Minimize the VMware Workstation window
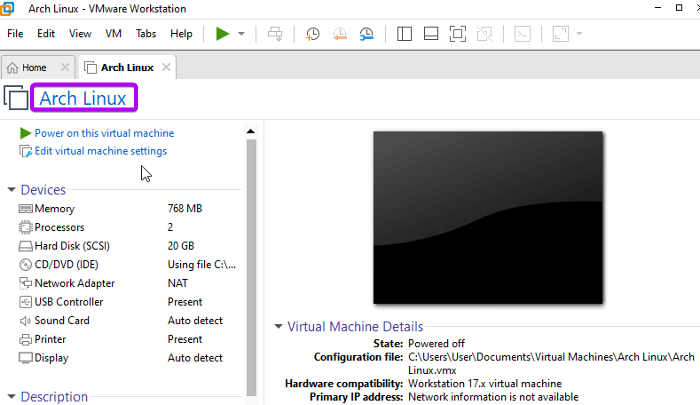The image size is (700, 405). click(658, 8)
